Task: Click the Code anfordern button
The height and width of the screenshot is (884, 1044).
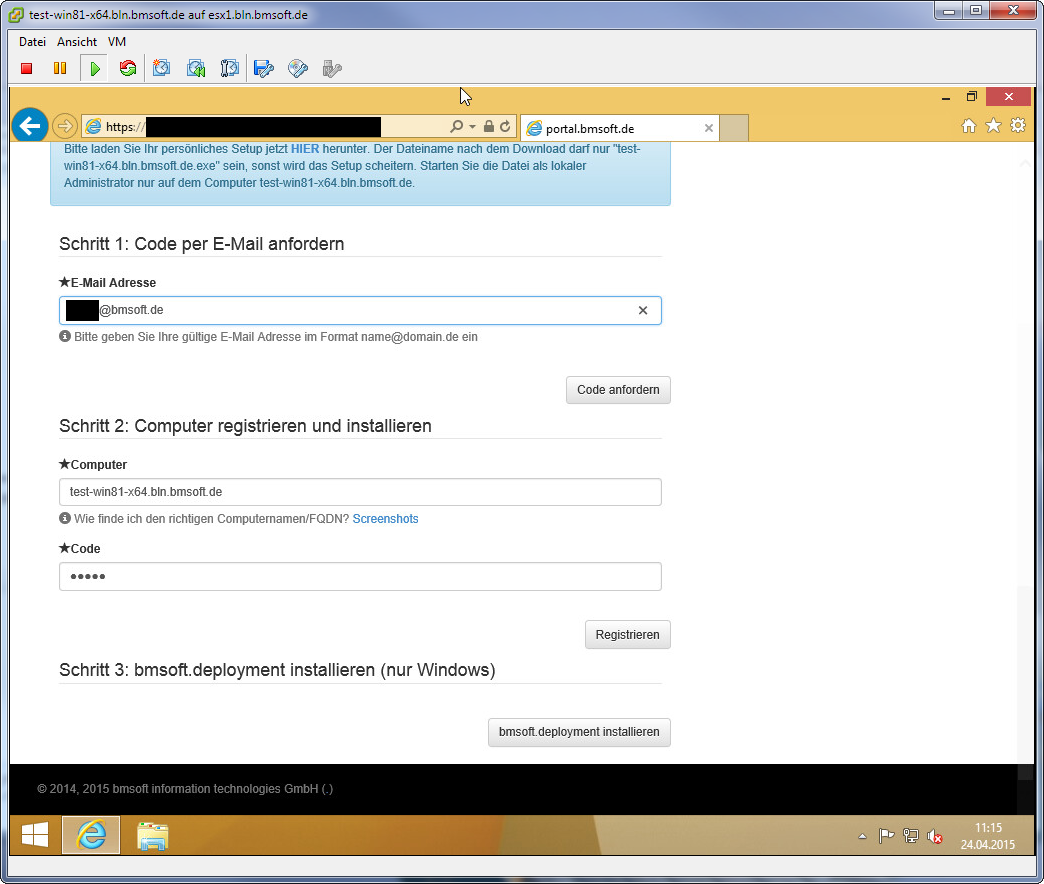Action: (618, 390)
